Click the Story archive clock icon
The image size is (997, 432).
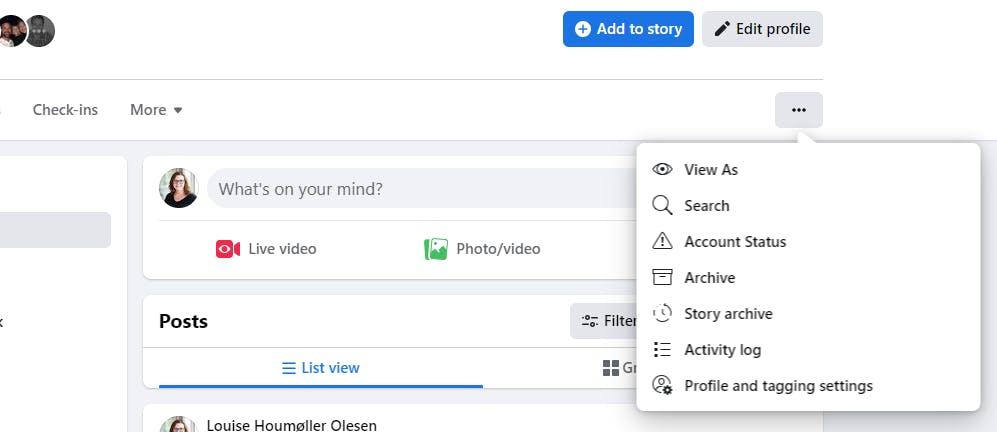tap(662, 314)
